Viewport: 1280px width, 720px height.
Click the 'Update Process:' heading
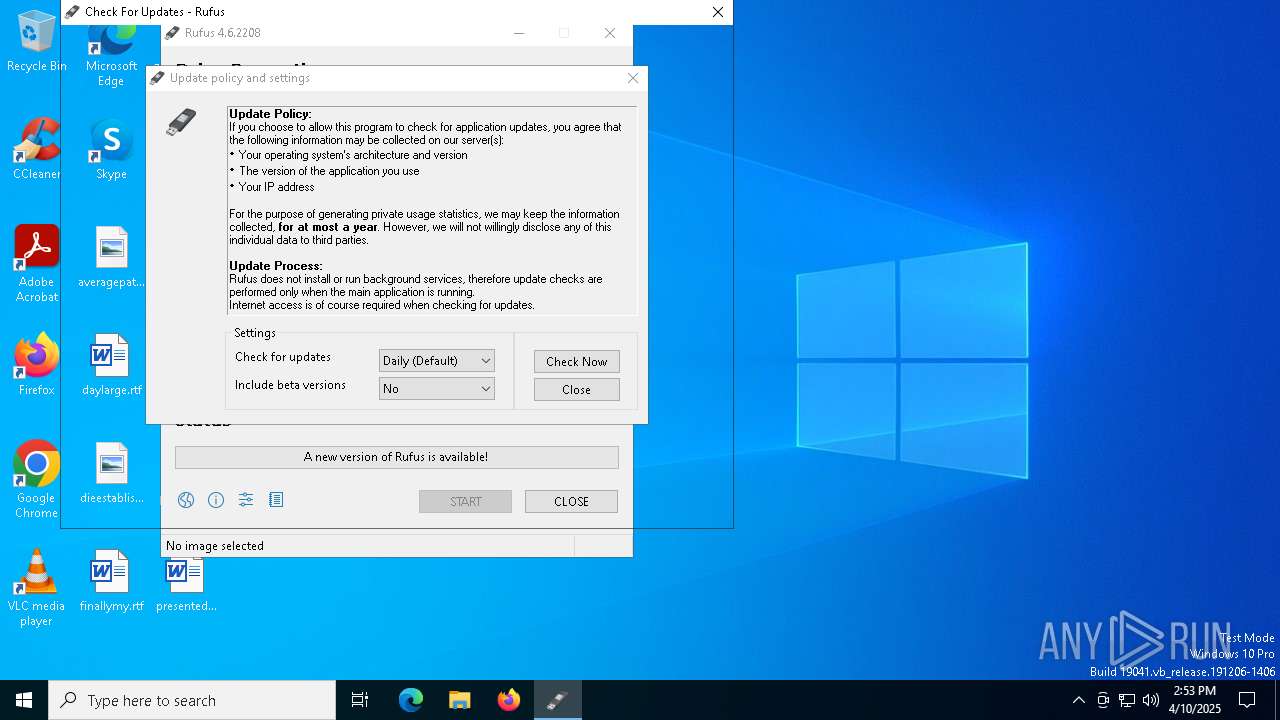click(276, 266)
